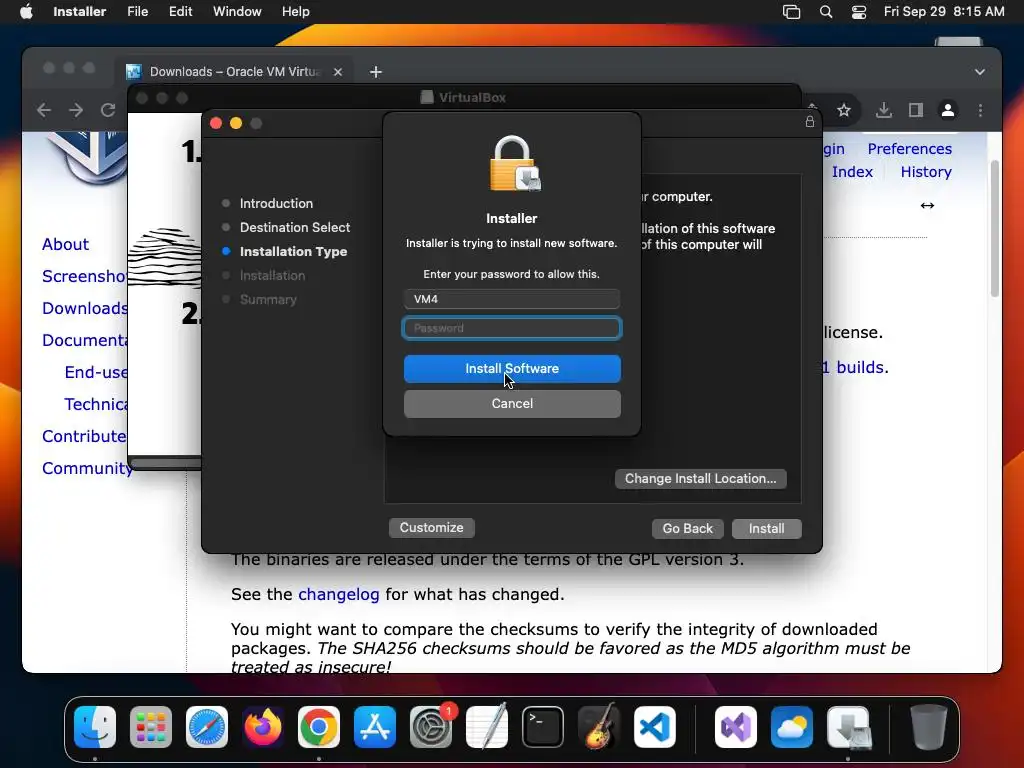Open the browser profile icon
This screenshot has height=768, width=1024.
click(x=948, y=110)
